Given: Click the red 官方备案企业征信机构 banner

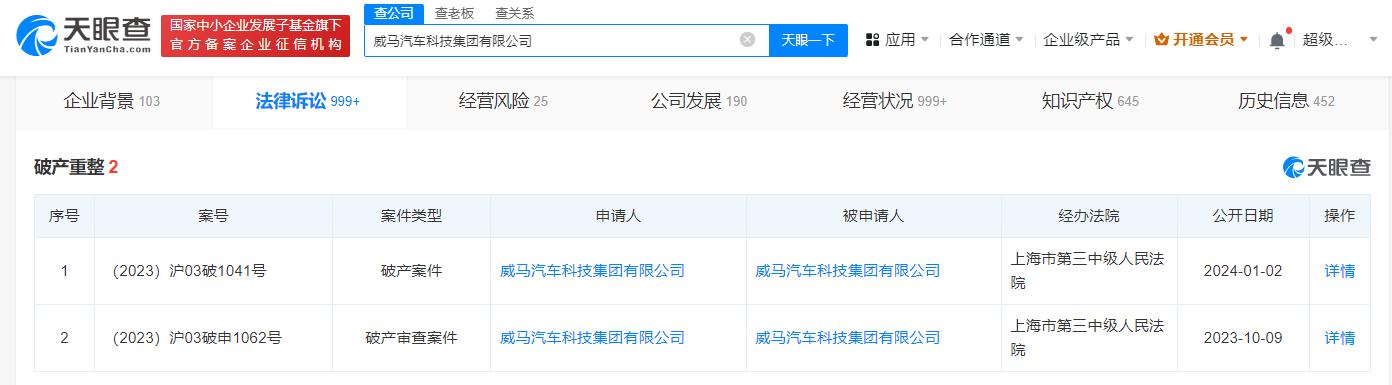Looking at the screenshot, I should click(x=256, y=36).
